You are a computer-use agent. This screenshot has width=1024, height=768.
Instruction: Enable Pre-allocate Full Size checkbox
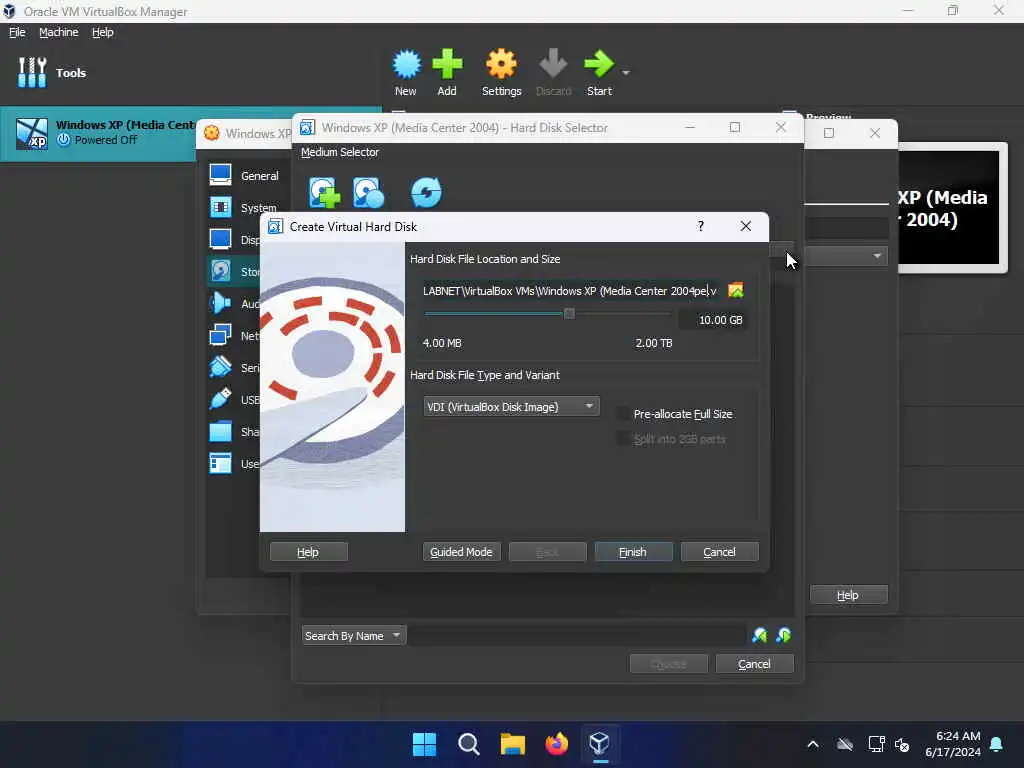(x=623, y=413)
